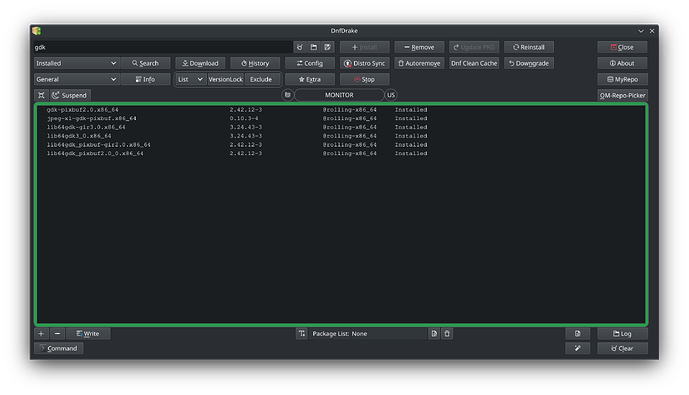689x395 pixels.
Task: Click the Dnf Clean Cache button
Action: click(474, 63)
